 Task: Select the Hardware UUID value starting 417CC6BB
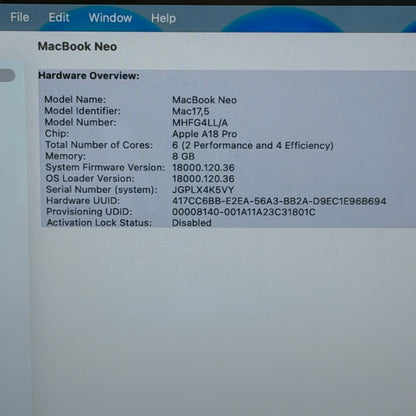point(279,201)
